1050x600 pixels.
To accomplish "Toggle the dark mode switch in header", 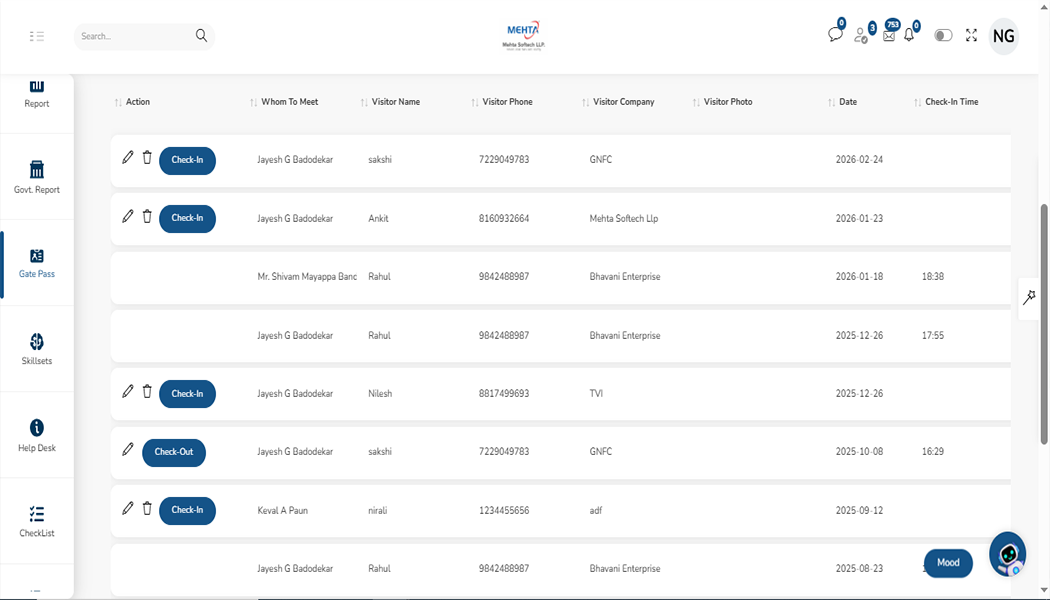I will 943,36.
